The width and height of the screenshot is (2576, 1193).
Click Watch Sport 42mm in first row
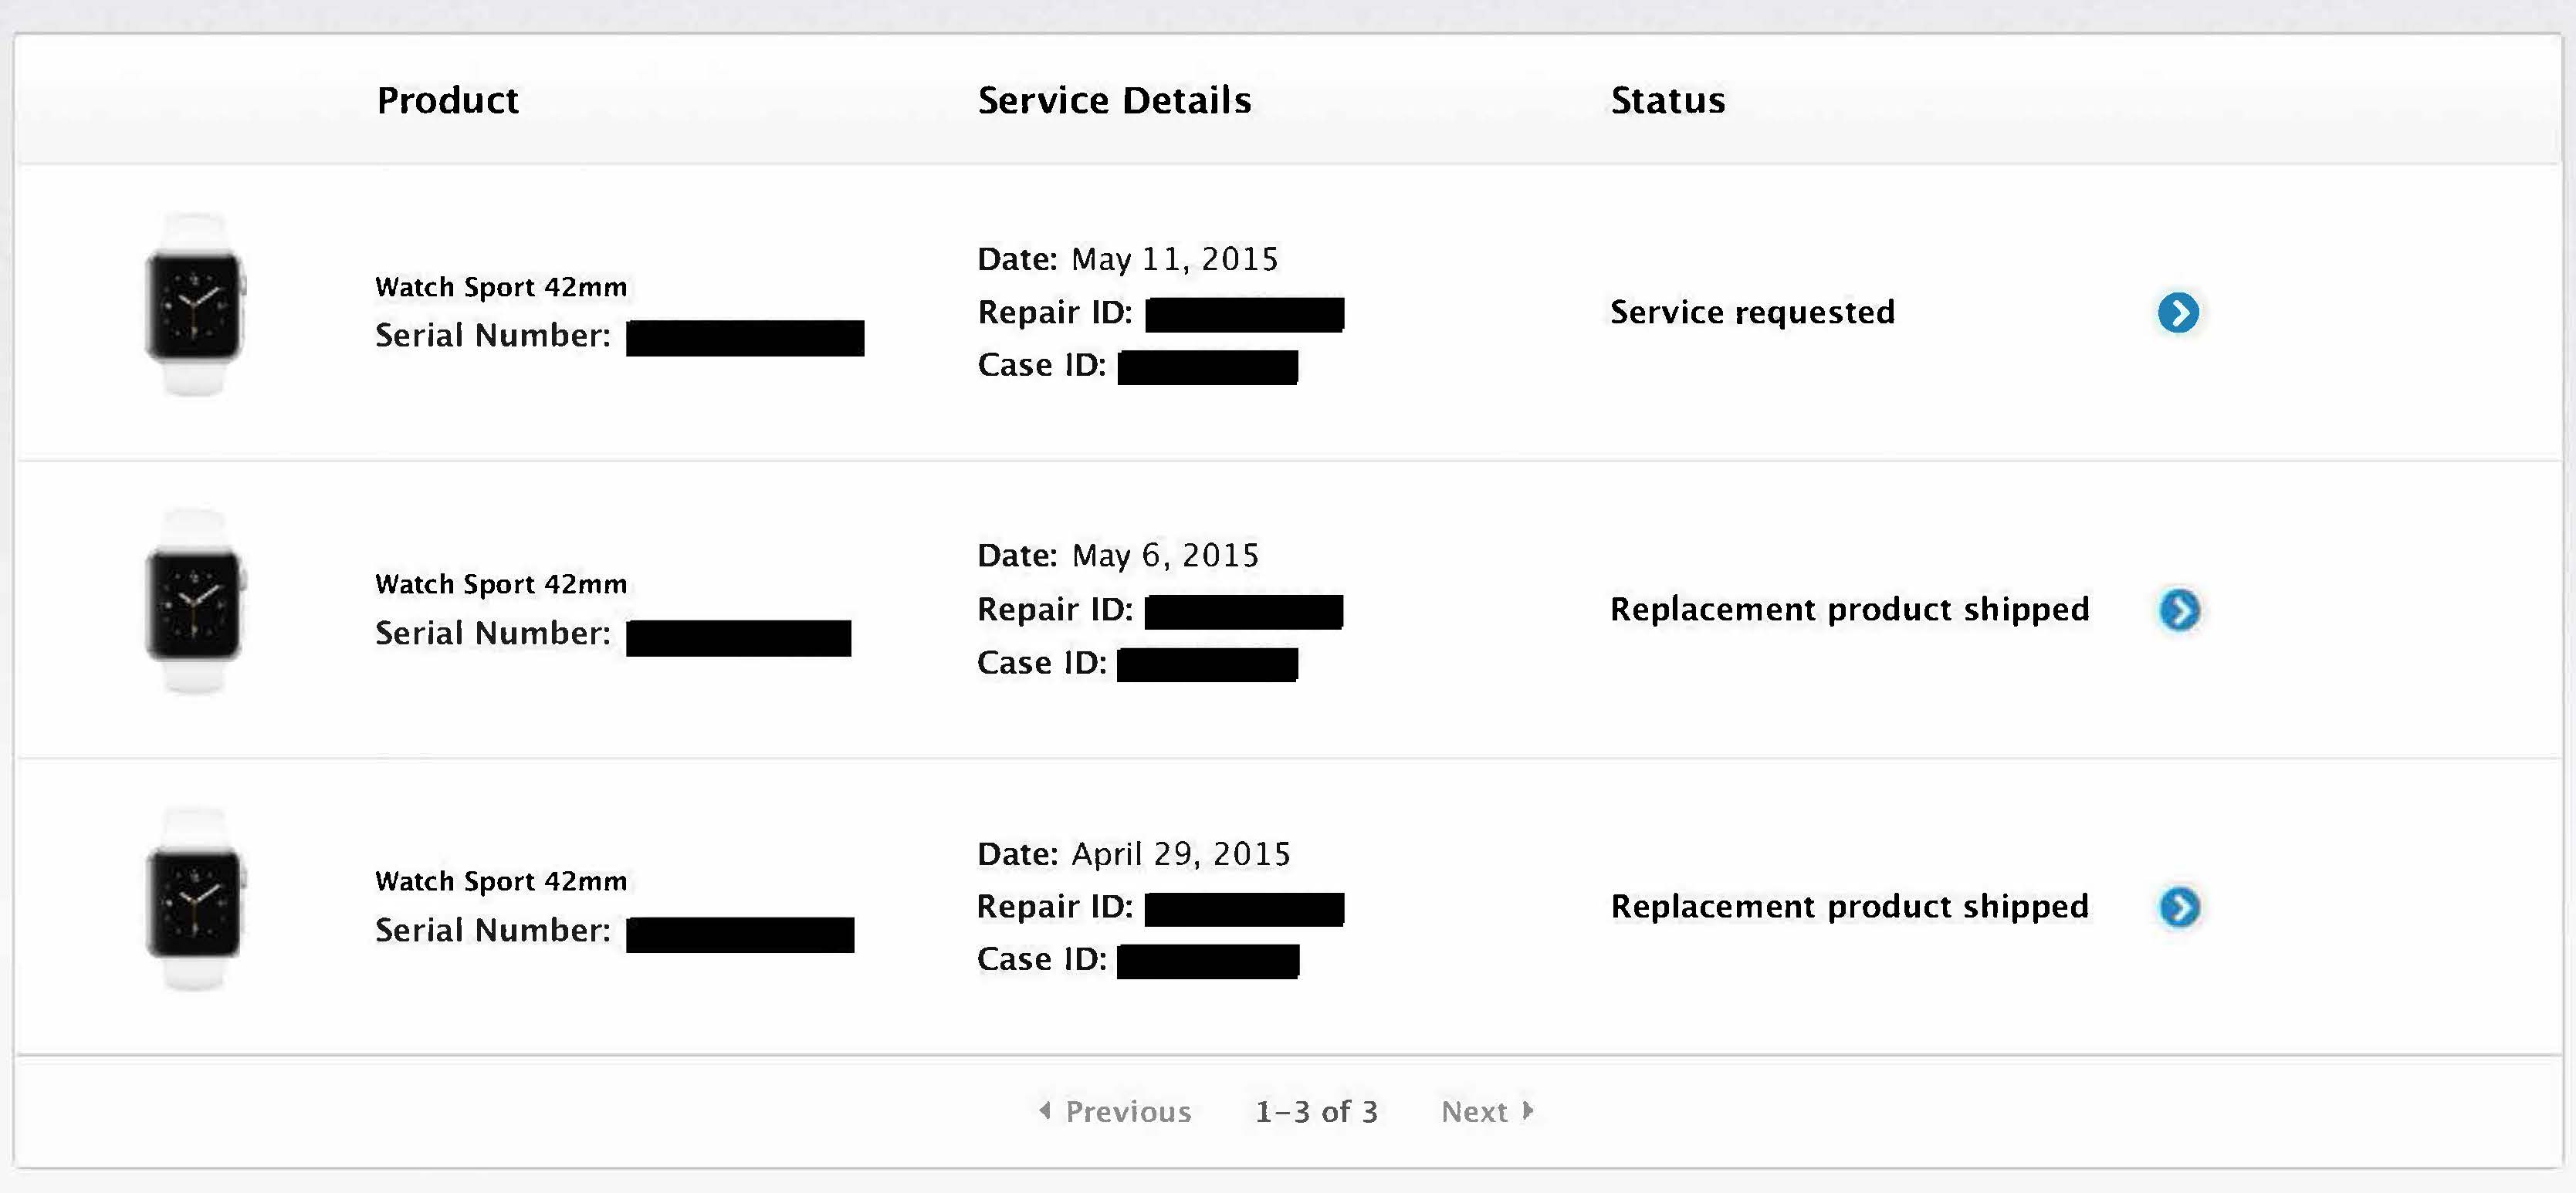pyautogui.click(x=501, y=287)
